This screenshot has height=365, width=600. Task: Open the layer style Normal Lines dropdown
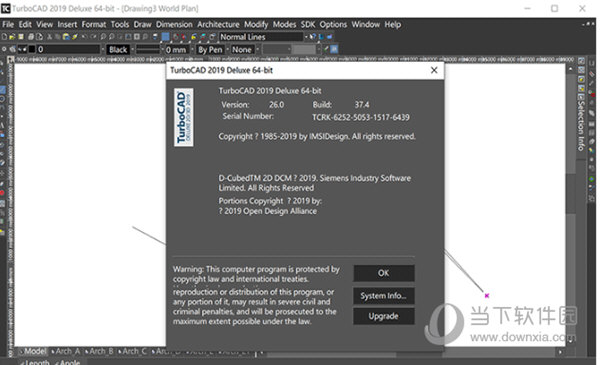[x=306, y=37]
